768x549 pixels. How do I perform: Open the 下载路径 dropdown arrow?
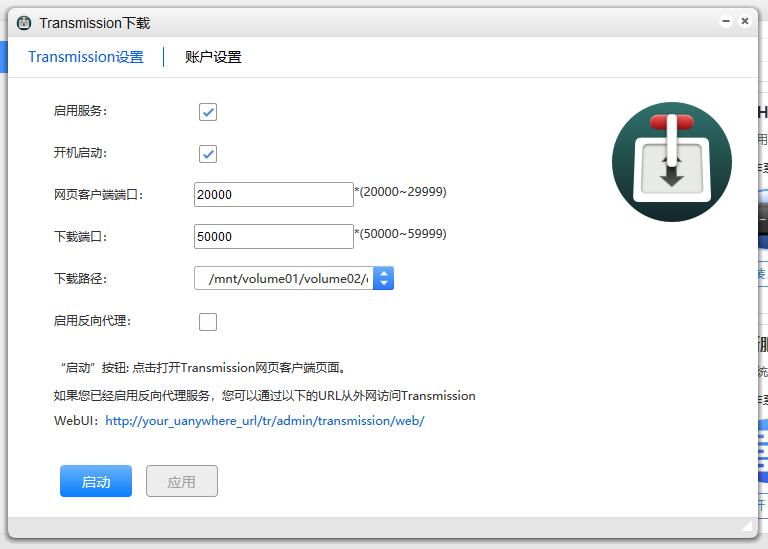click(x=384, y=278)
